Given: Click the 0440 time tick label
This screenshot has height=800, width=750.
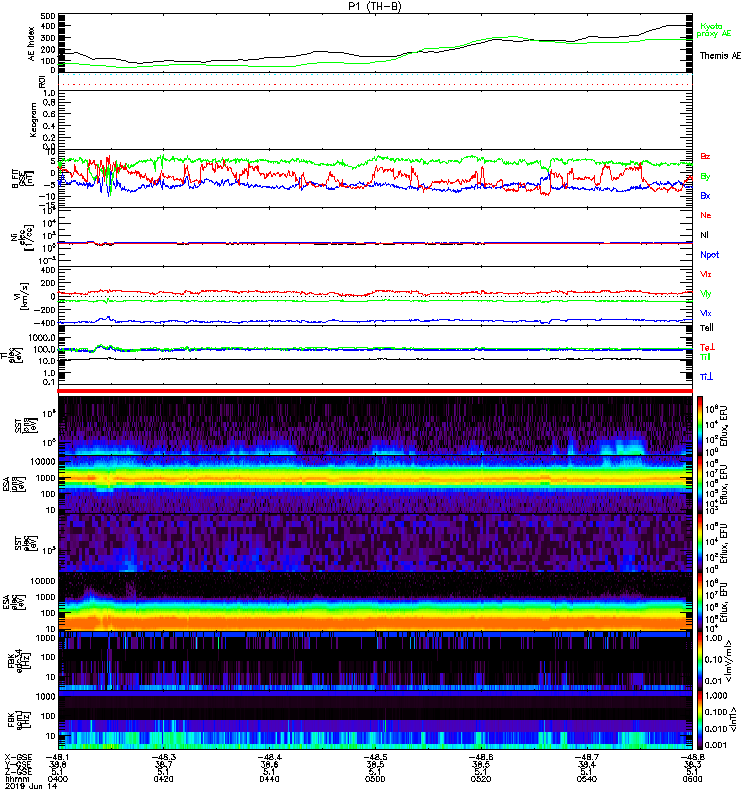Looking at the screenshot, I should point(269,779).
